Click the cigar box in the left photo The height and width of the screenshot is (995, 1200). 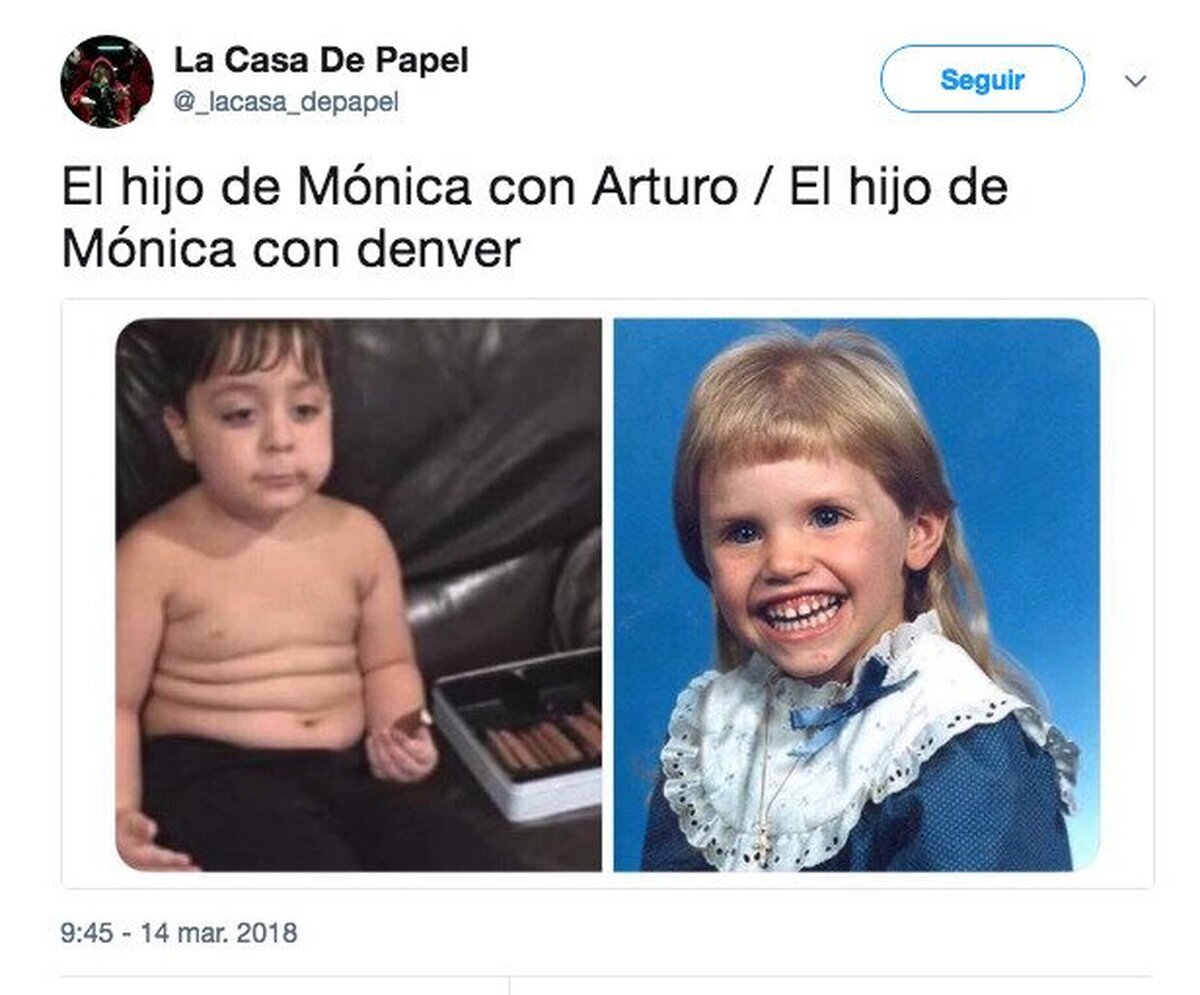520,734
